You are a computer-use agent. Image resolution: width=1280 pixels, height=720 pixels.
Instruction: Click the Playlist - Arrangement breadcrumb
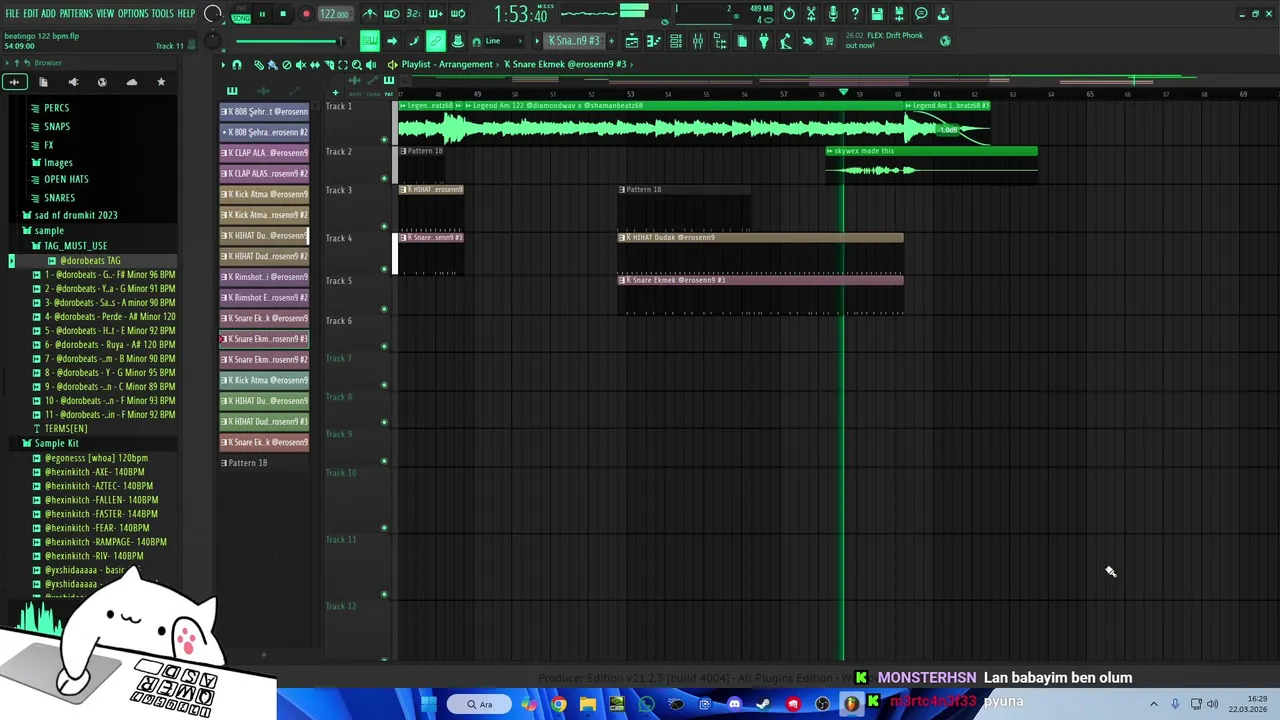447,65
